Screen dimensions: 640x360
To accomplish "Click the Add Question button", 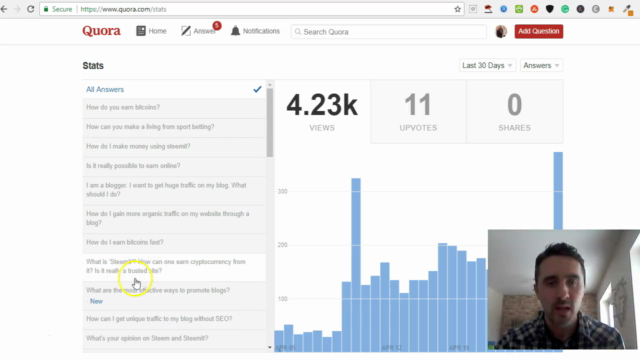I will click(539, 31).
